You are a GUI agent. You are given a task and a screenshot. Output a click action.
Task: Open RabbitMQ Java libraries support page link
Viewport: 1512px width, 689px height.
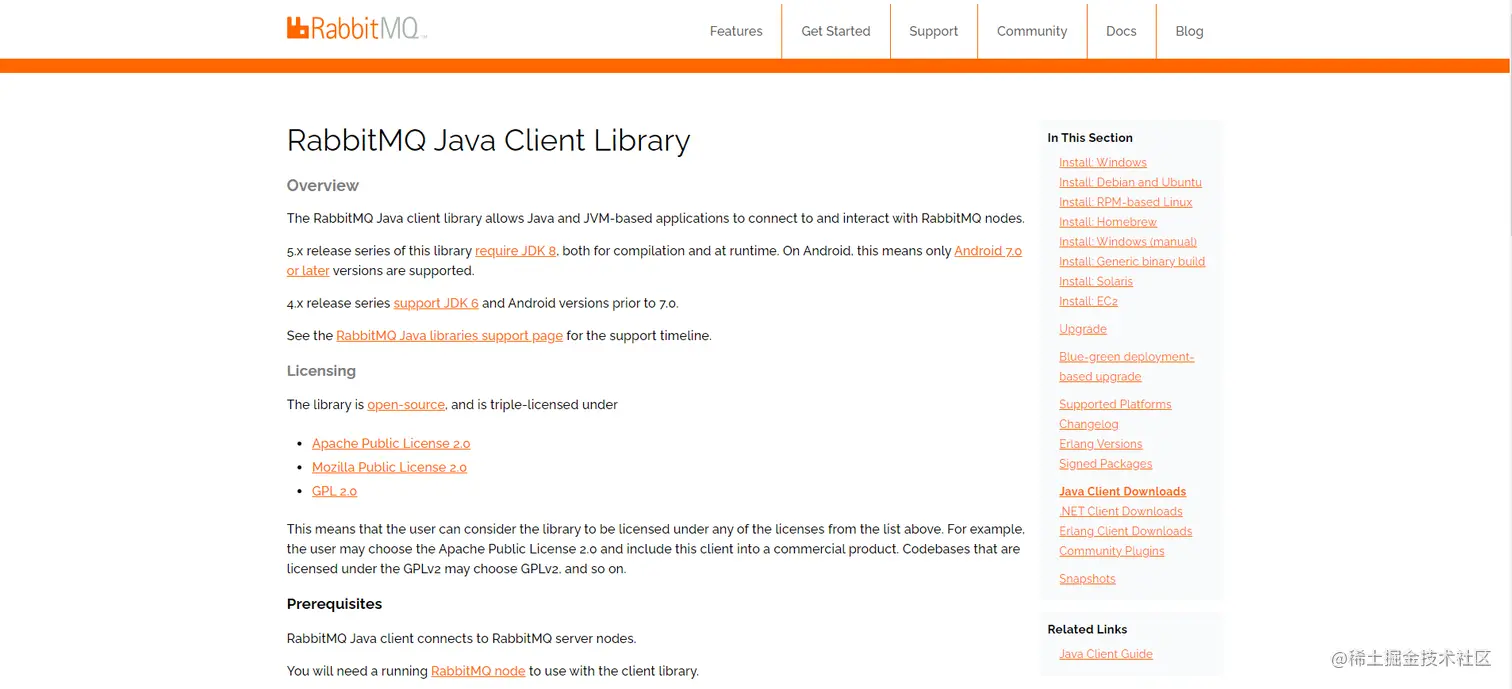449,336
